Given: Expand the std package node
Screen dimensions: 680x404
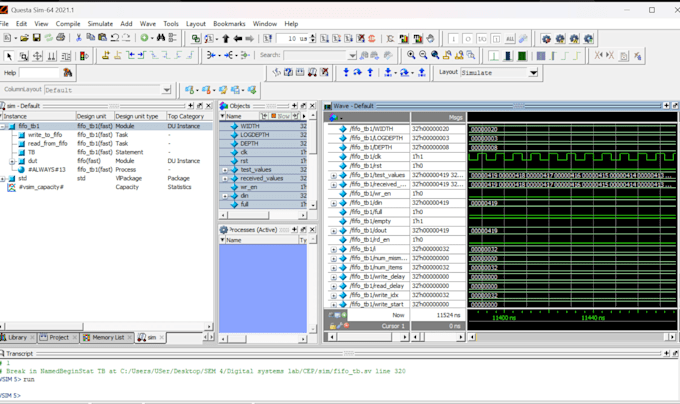Looking at the screenshot, I should (3, 179).
